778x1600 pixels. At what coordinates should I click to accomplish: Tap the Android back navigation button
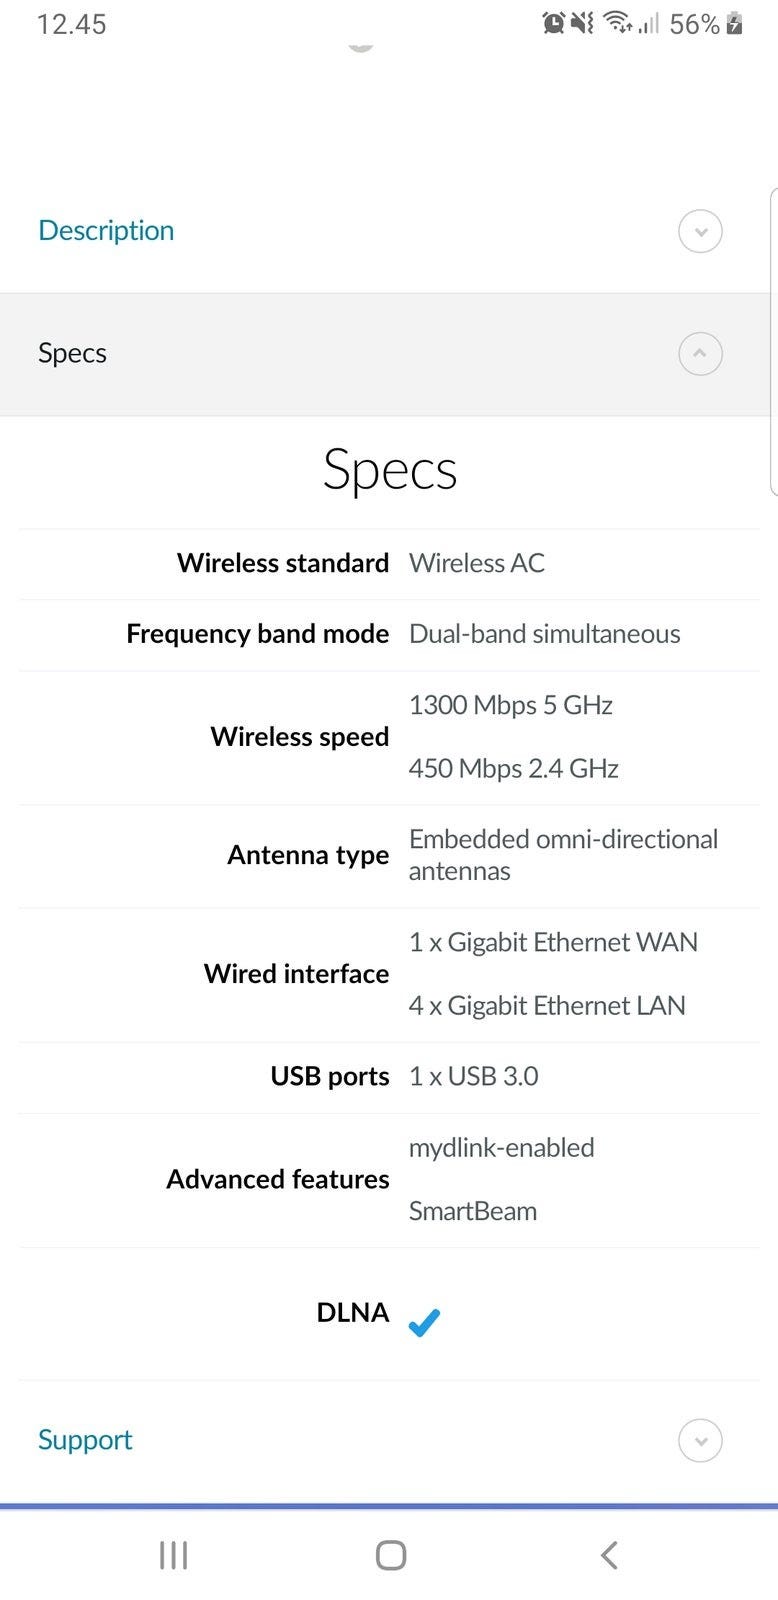click(609, 1555)
